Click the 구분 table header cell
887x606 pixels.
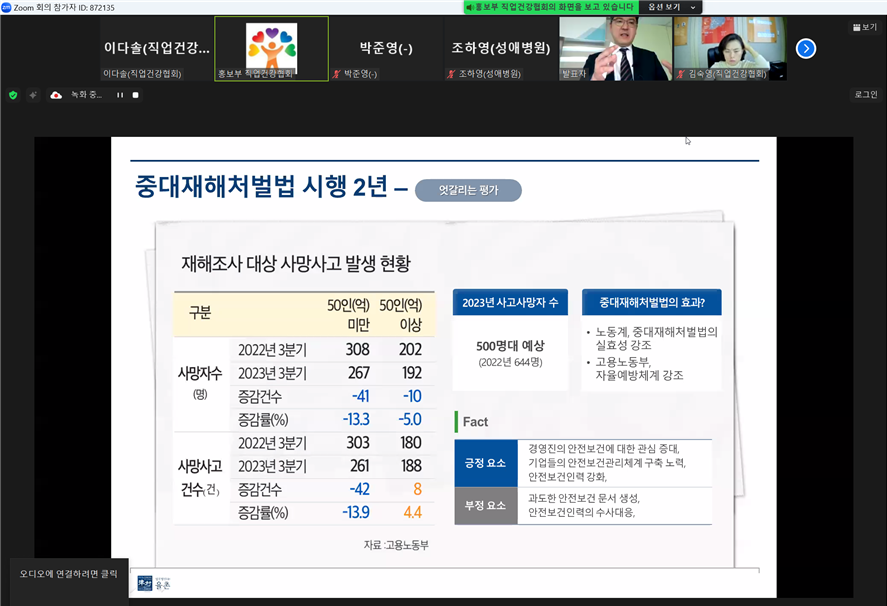pos(200,312)
